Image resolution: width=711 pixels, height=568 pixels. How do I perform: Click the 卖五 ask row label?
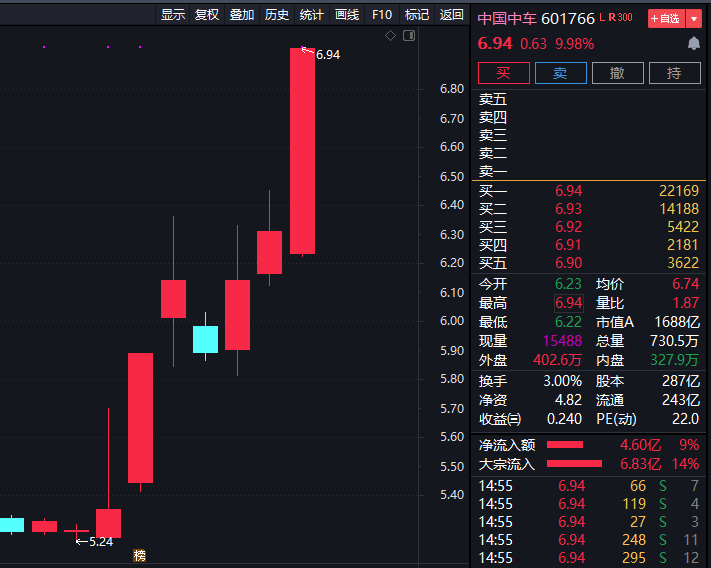tap(493, 99)
